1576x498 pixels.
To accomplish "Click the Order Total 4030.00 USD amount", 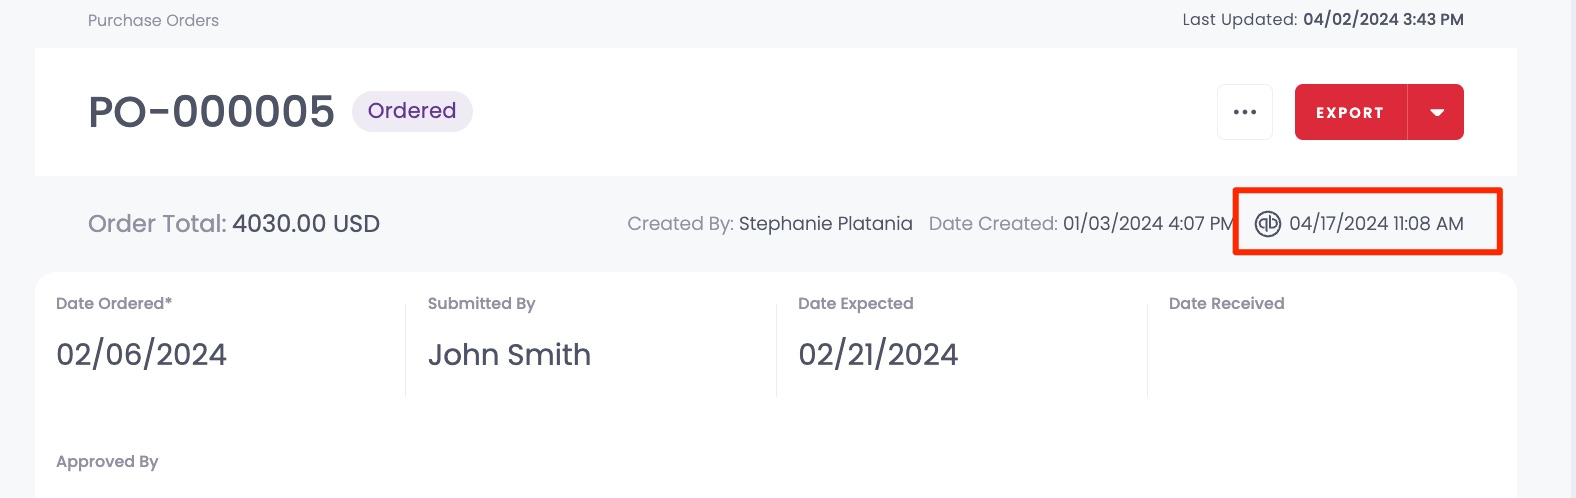I will [x=306, y=224].
